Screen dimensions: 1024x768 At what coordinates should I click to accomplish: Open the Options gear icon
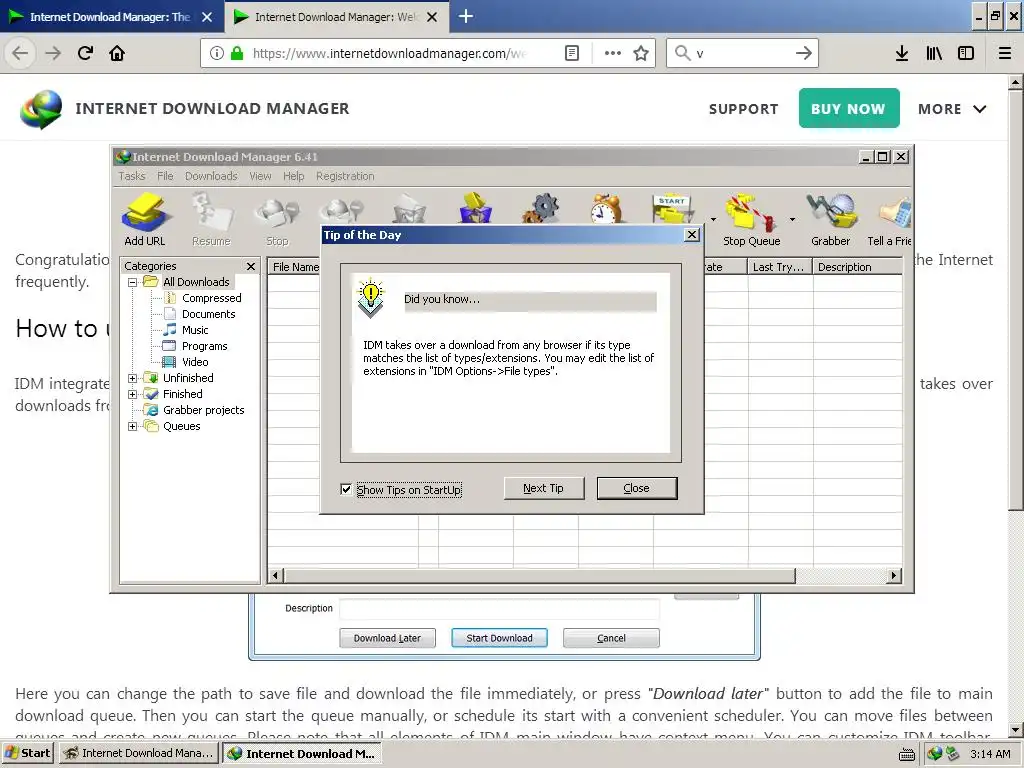point(541,209)
